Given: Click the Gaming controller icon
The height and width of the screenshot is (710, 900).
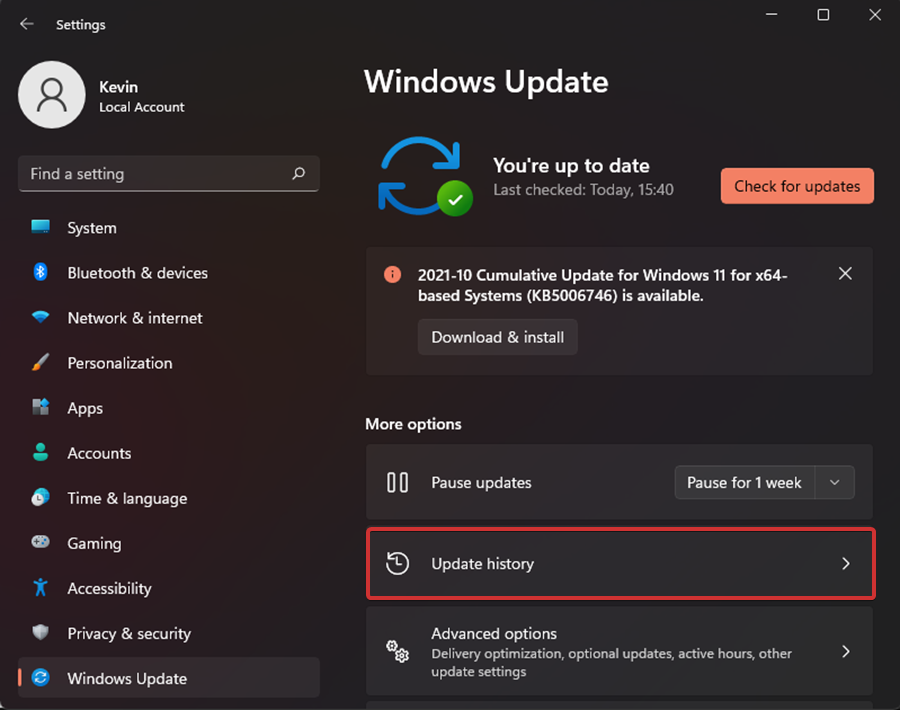Looking at the screenshot, I should click(x=41, y=543).
